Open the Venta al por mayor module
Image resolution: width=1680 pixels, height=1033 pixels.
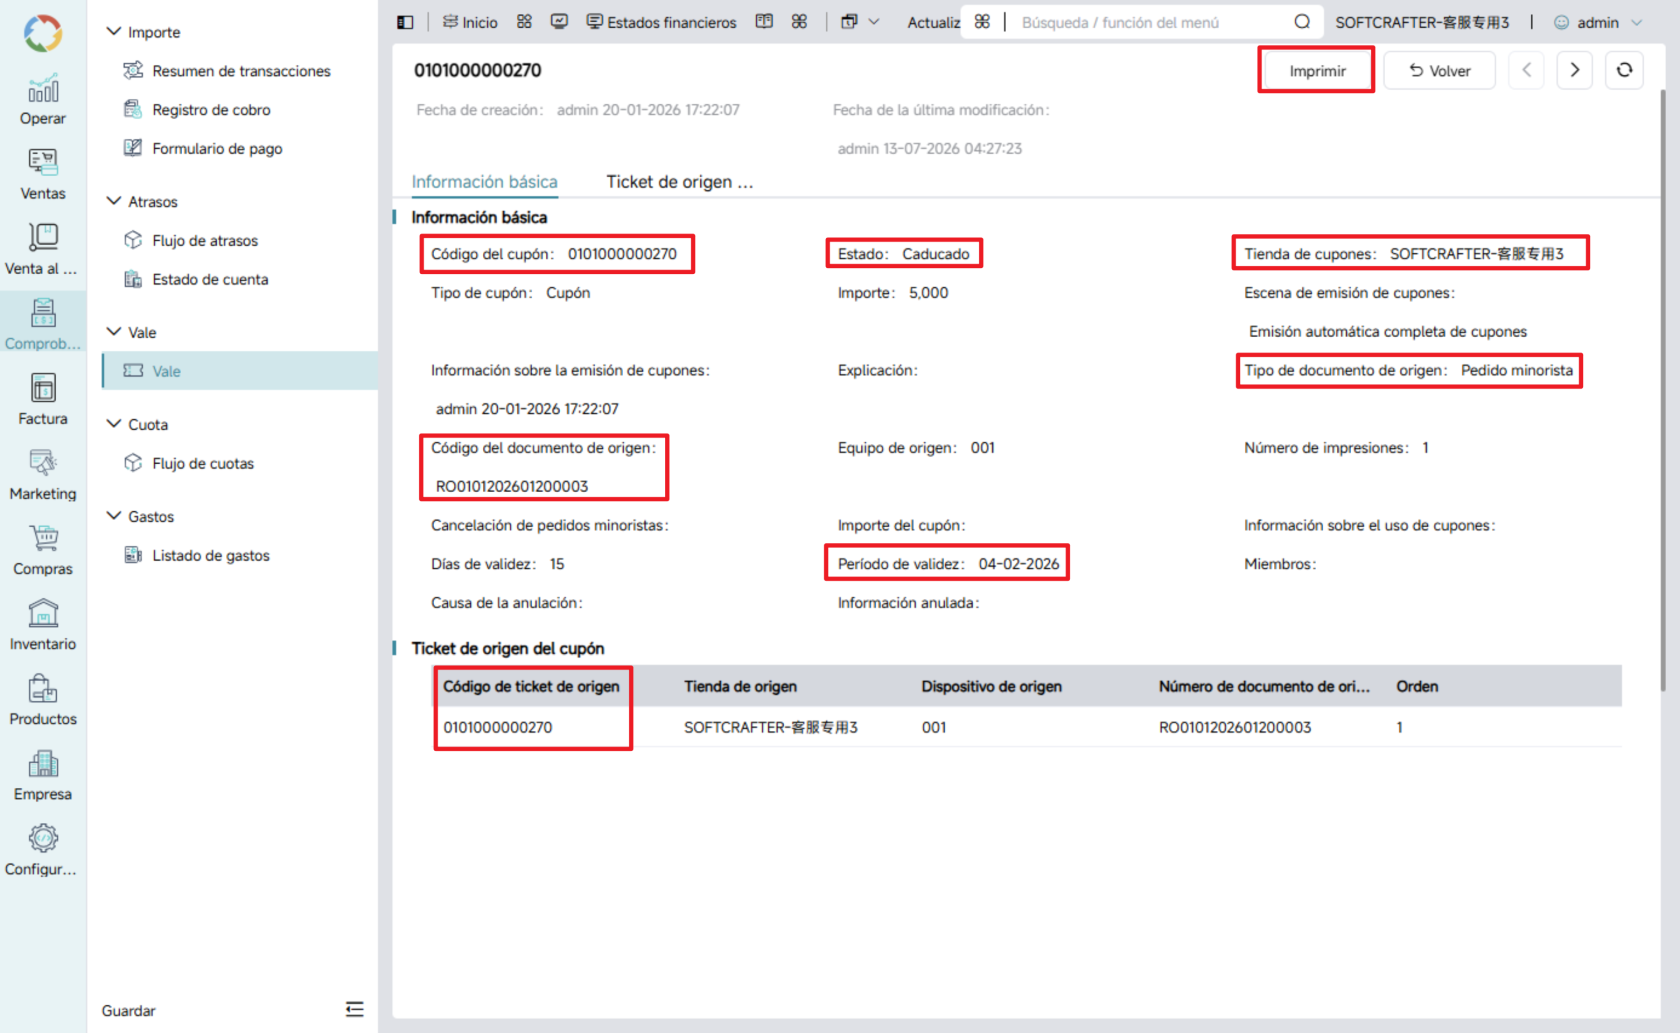(43, 250)
